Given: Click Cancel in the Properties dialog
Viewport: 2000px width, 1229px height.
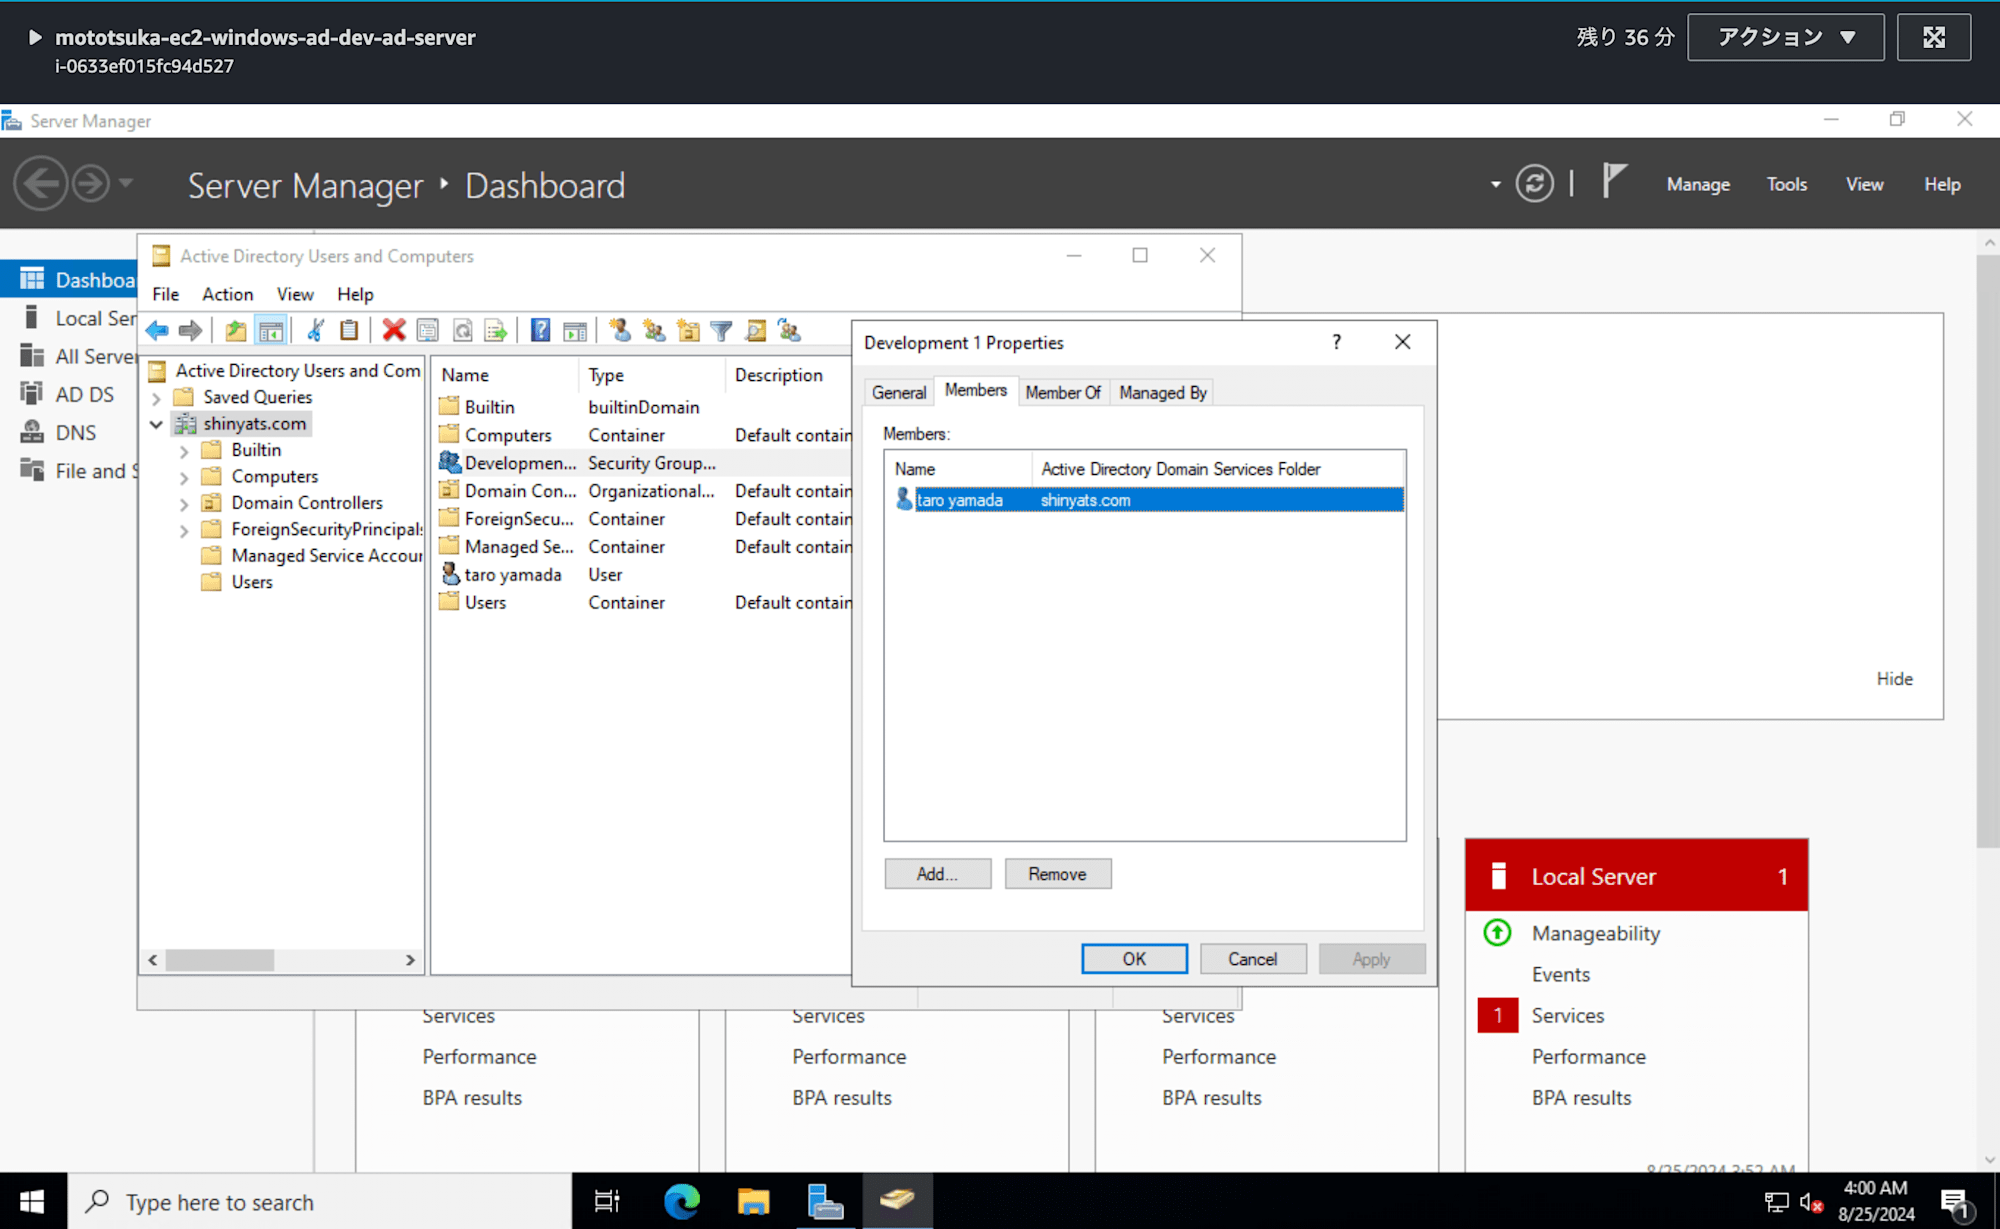Looking at the screenshot, I should (1252, 959).
